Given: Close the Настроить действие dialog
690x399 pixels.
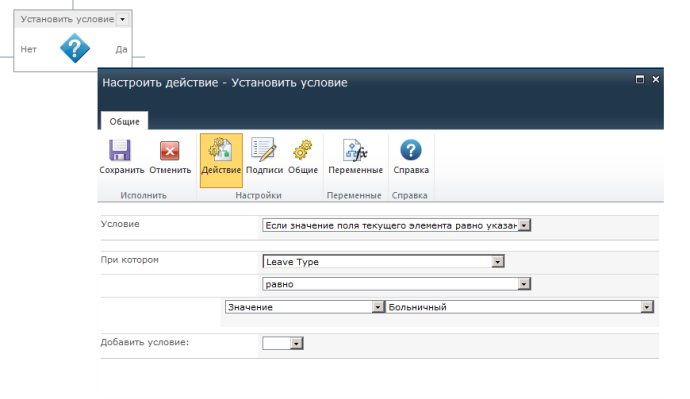Looking at the screenshot, I should pos(656,79).
